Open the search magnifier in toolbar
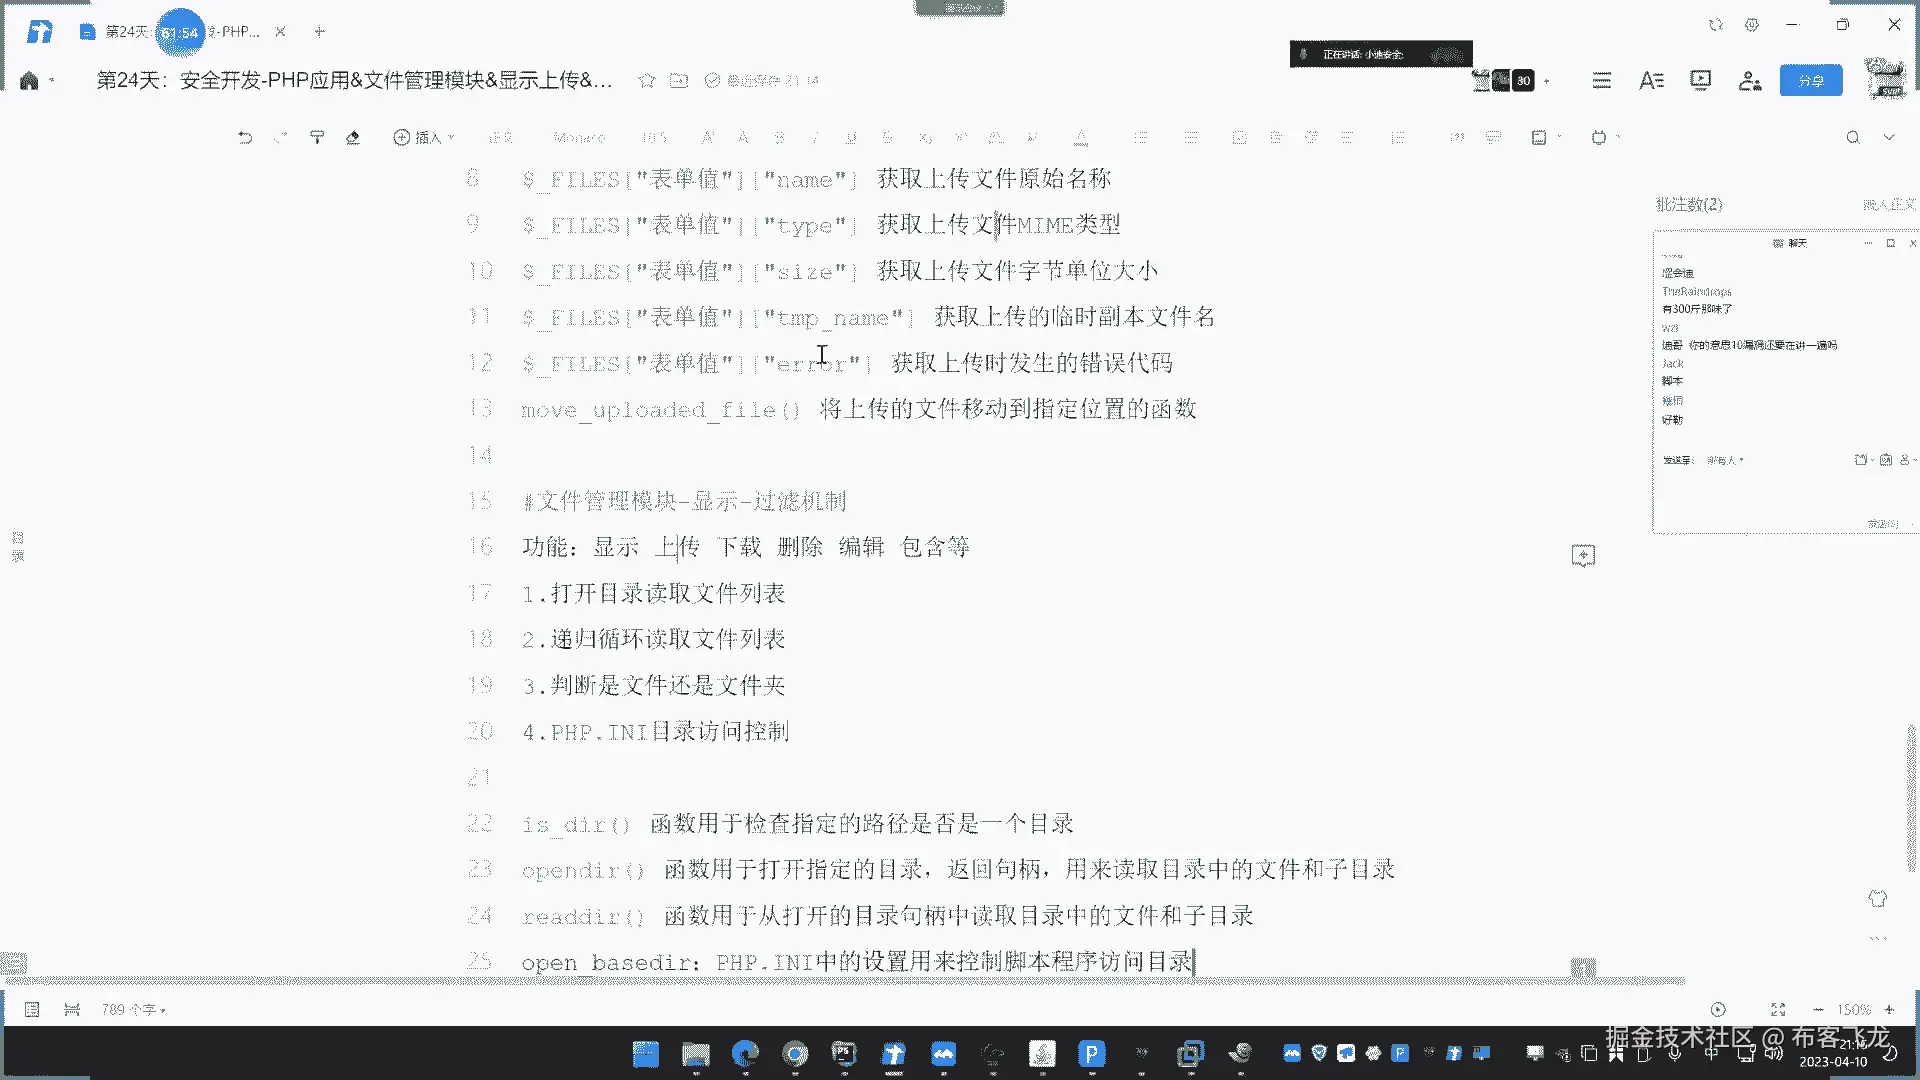The image size is (1920, 1080). point(1853,137)
